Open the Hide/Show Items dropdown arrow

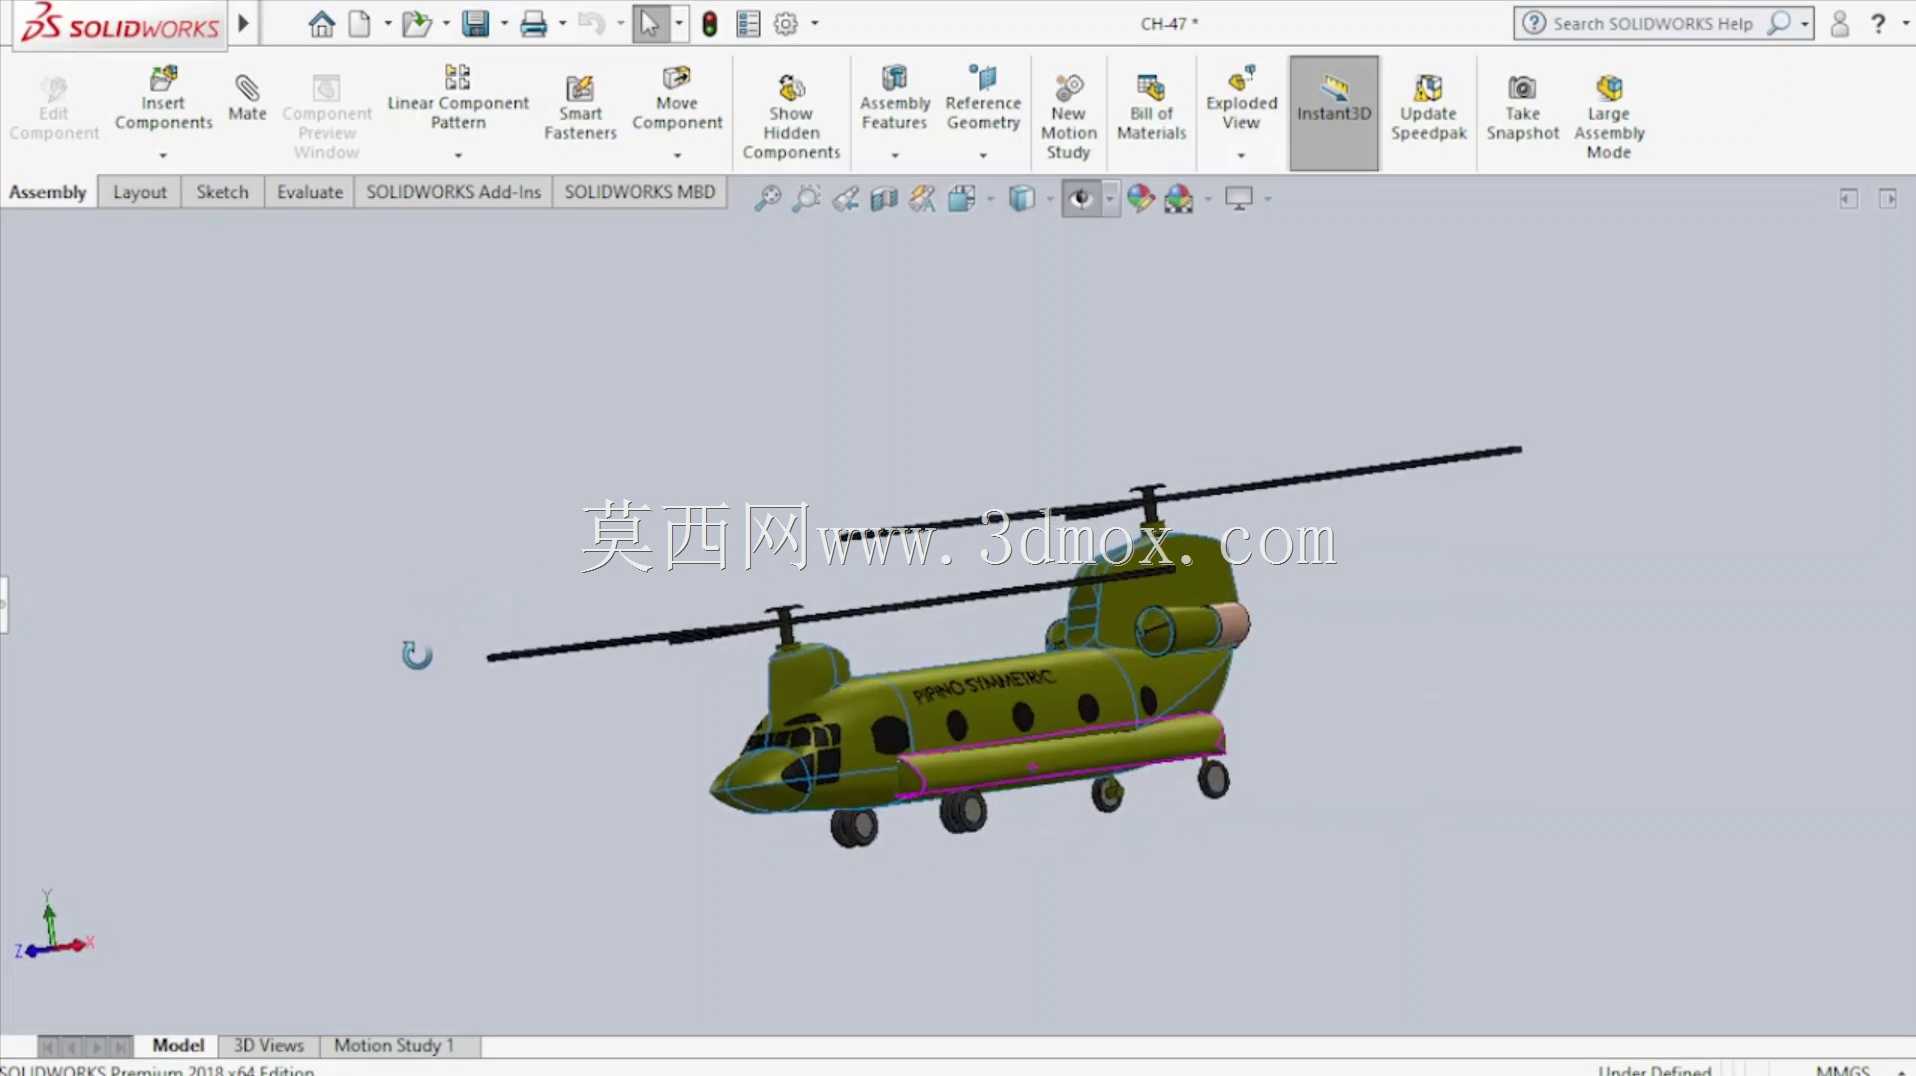(x=1109, y=198)
